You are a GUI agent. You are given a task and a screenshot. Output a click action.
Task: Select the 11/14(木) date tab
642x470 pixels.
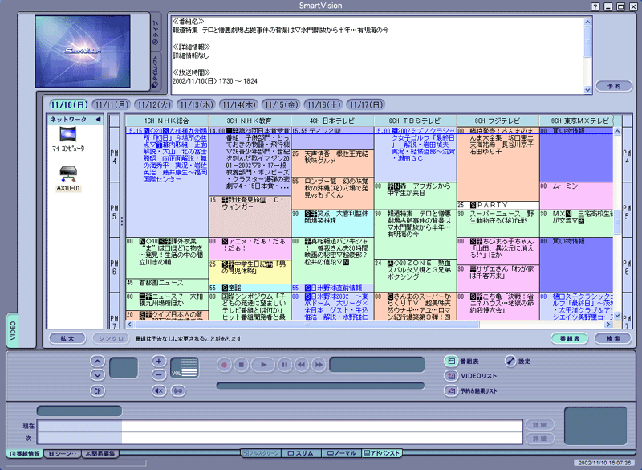click(x=238, y=105)
